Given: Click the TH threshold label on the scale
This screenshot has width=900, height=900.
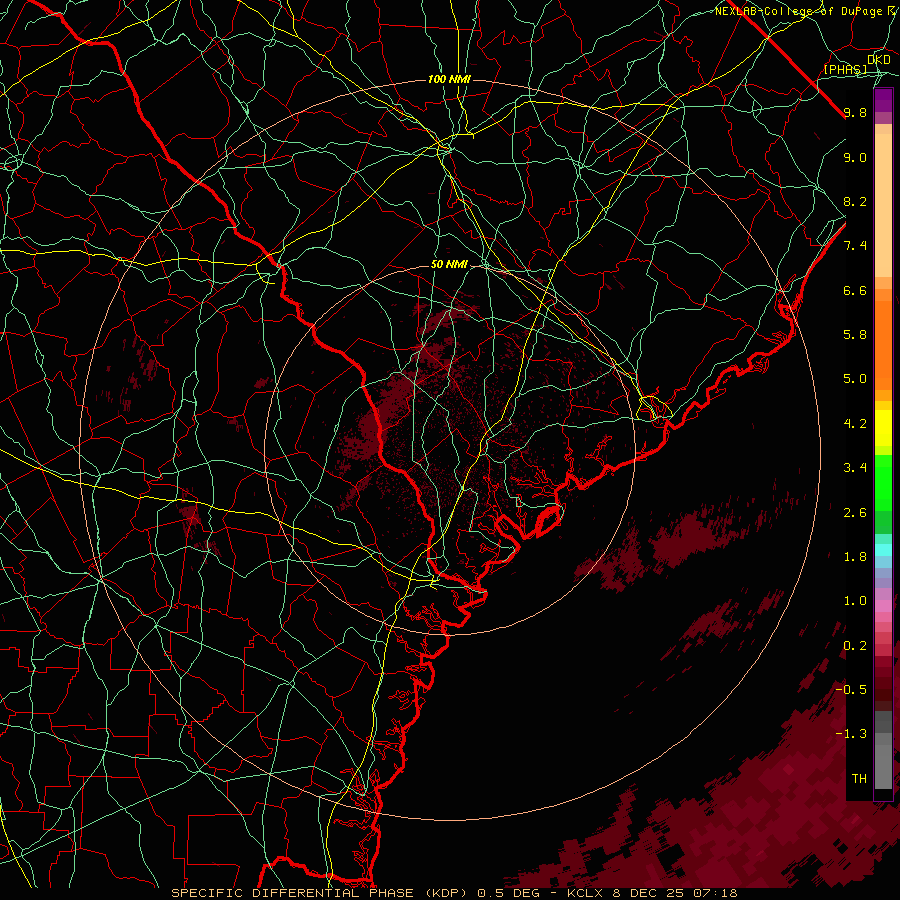Looking at the screenshot, I should pos(859,779).
